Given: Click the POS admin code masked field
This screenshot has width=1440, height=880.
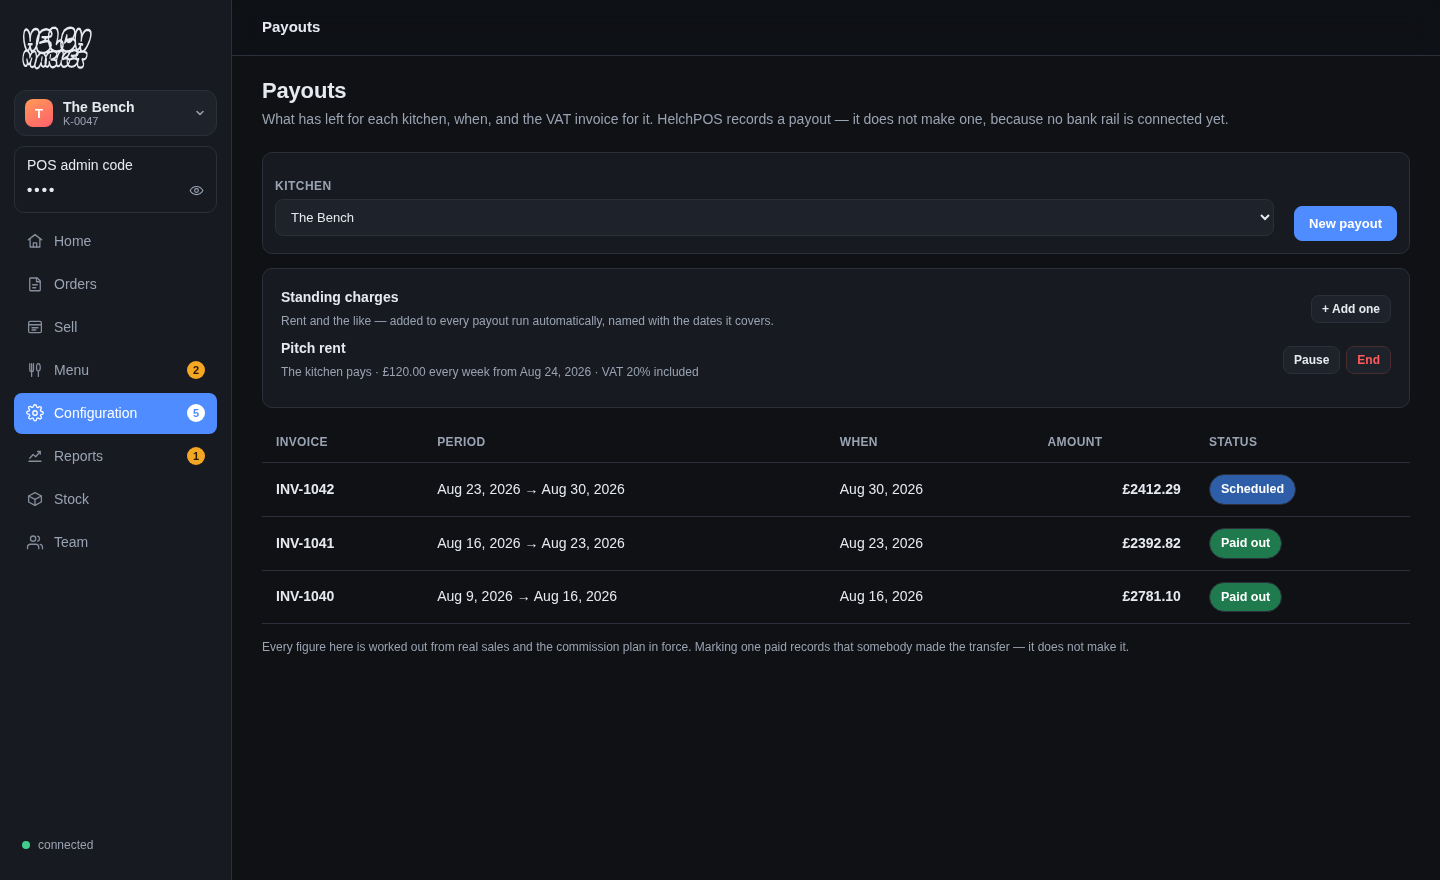Looking at the screenshot, I should (x=41, y=190).
